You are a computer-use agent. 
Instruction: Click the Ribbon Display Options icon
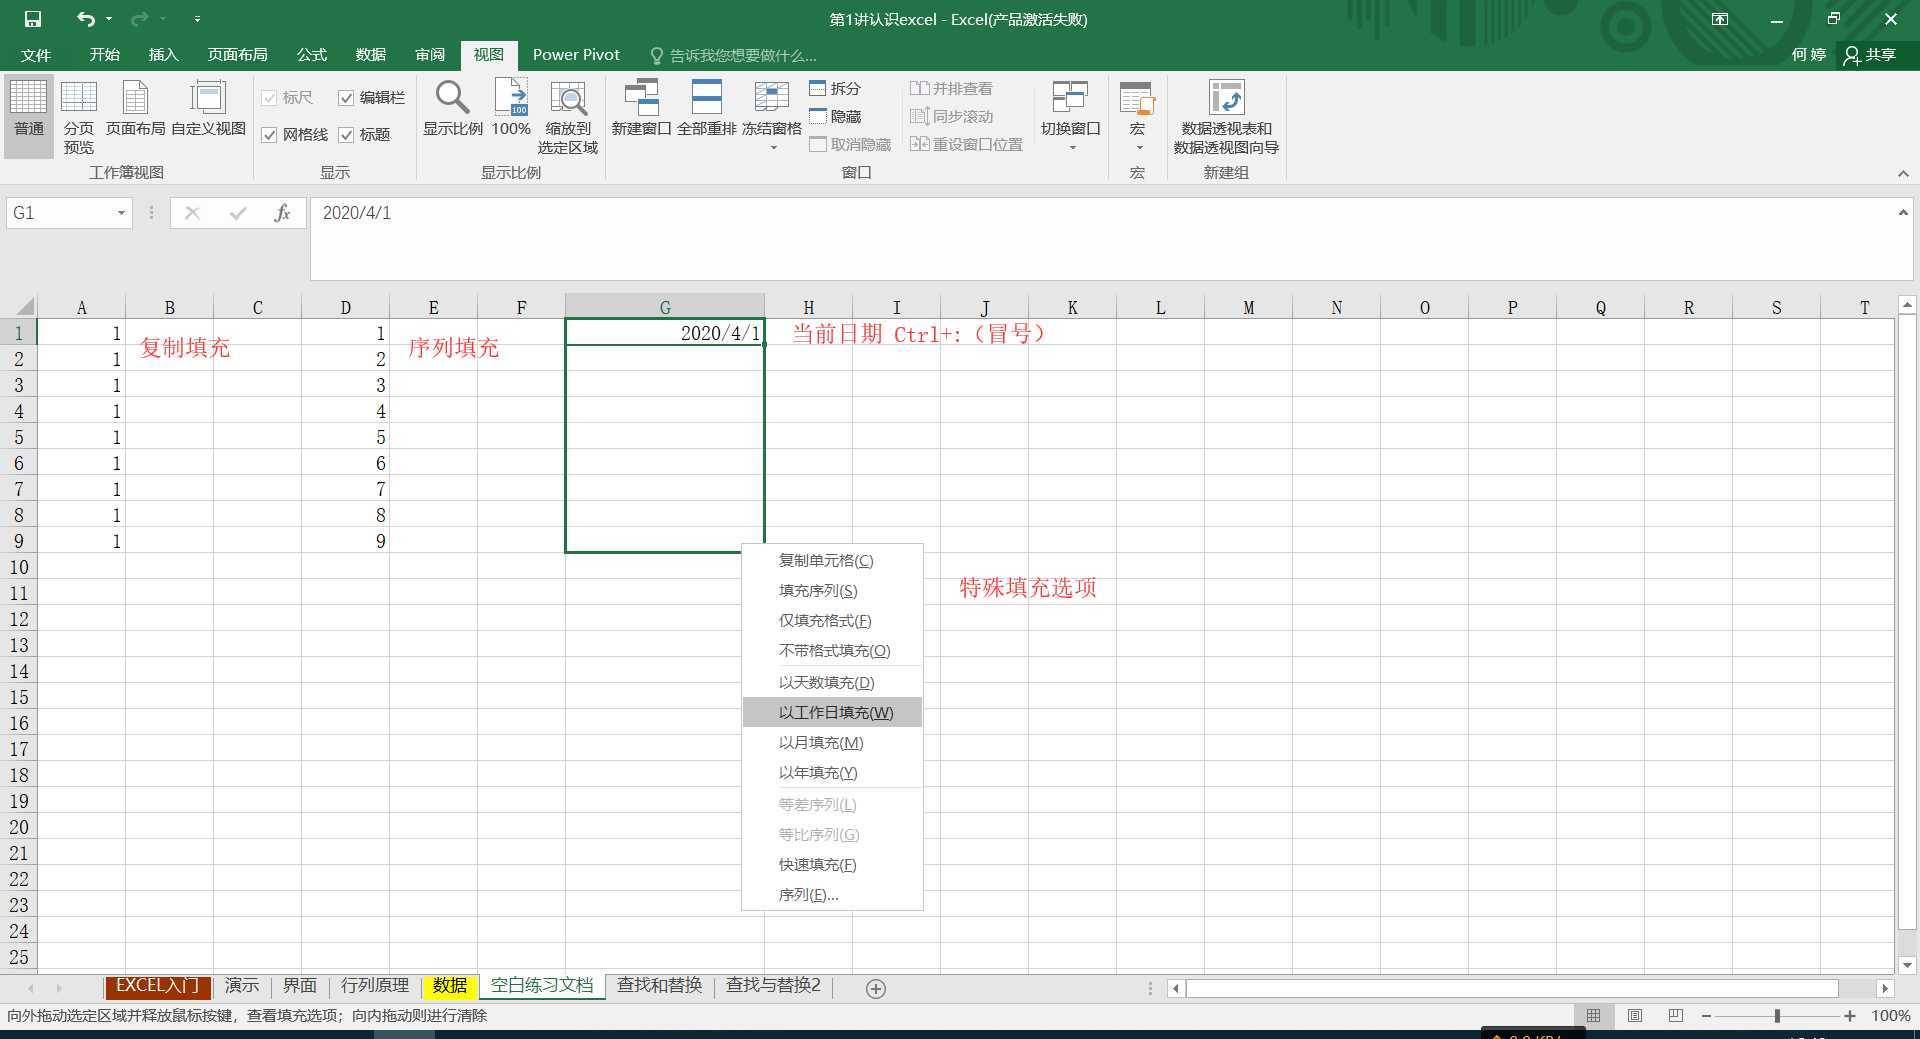point(1720,19)
